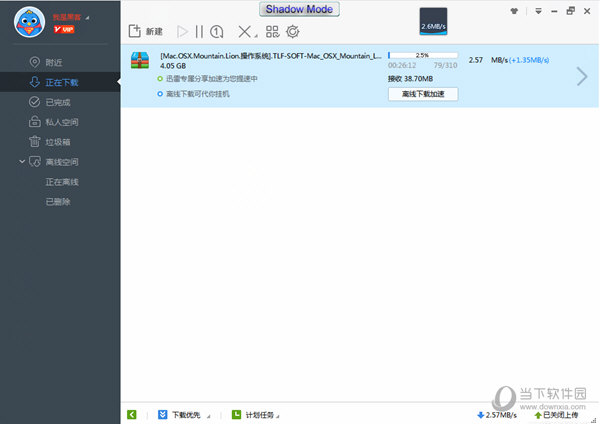Click the 下载优先 mode icon

163,414
